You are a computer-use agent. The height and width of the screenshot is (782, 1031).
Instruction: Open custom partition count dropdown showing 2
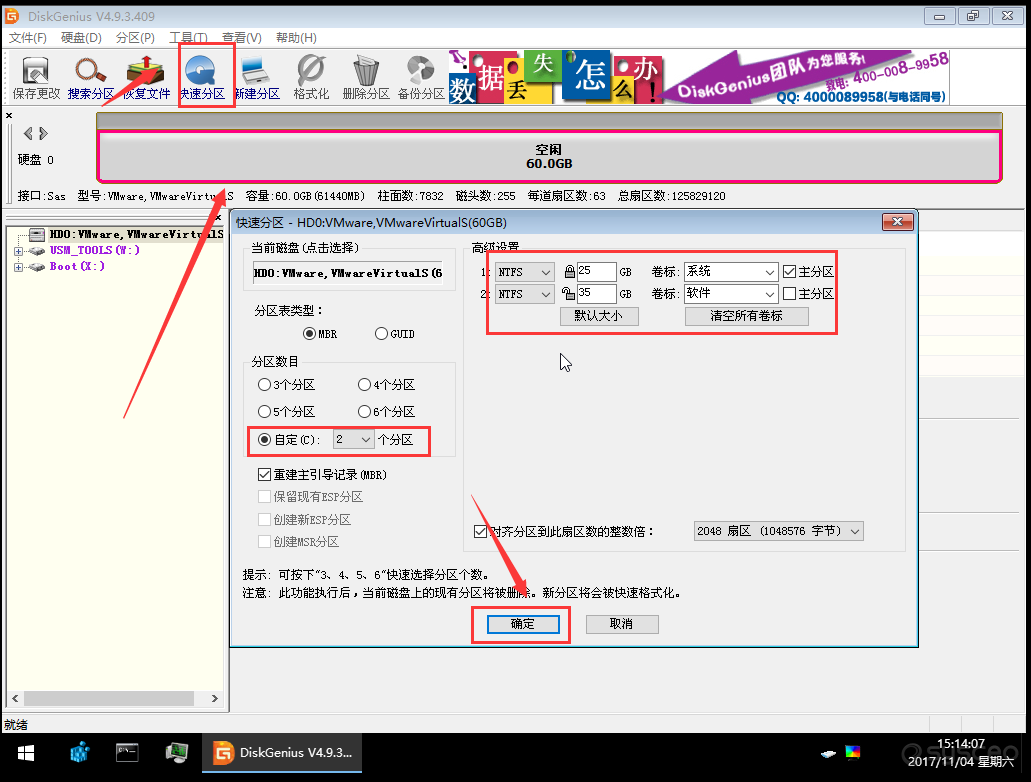(354, 439)
